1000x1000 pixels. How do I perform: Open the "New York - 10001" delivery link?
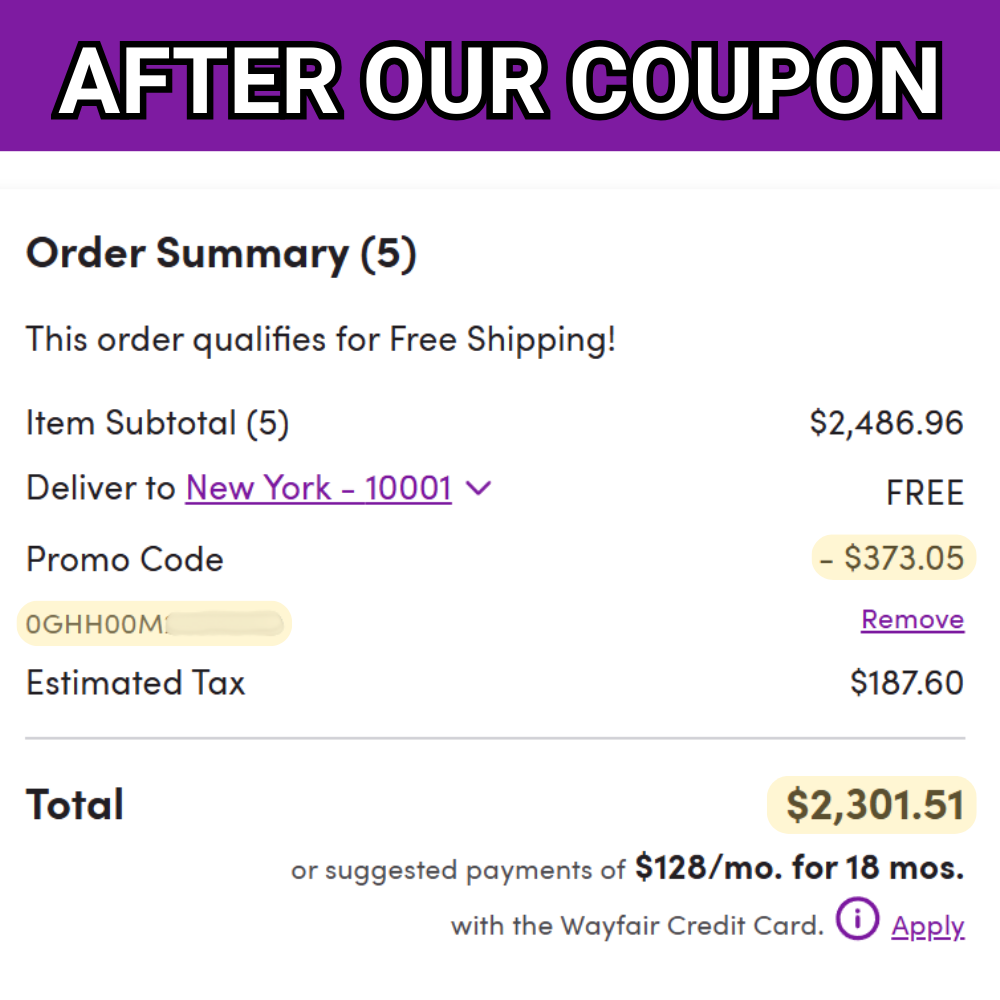tap(318, 488)
